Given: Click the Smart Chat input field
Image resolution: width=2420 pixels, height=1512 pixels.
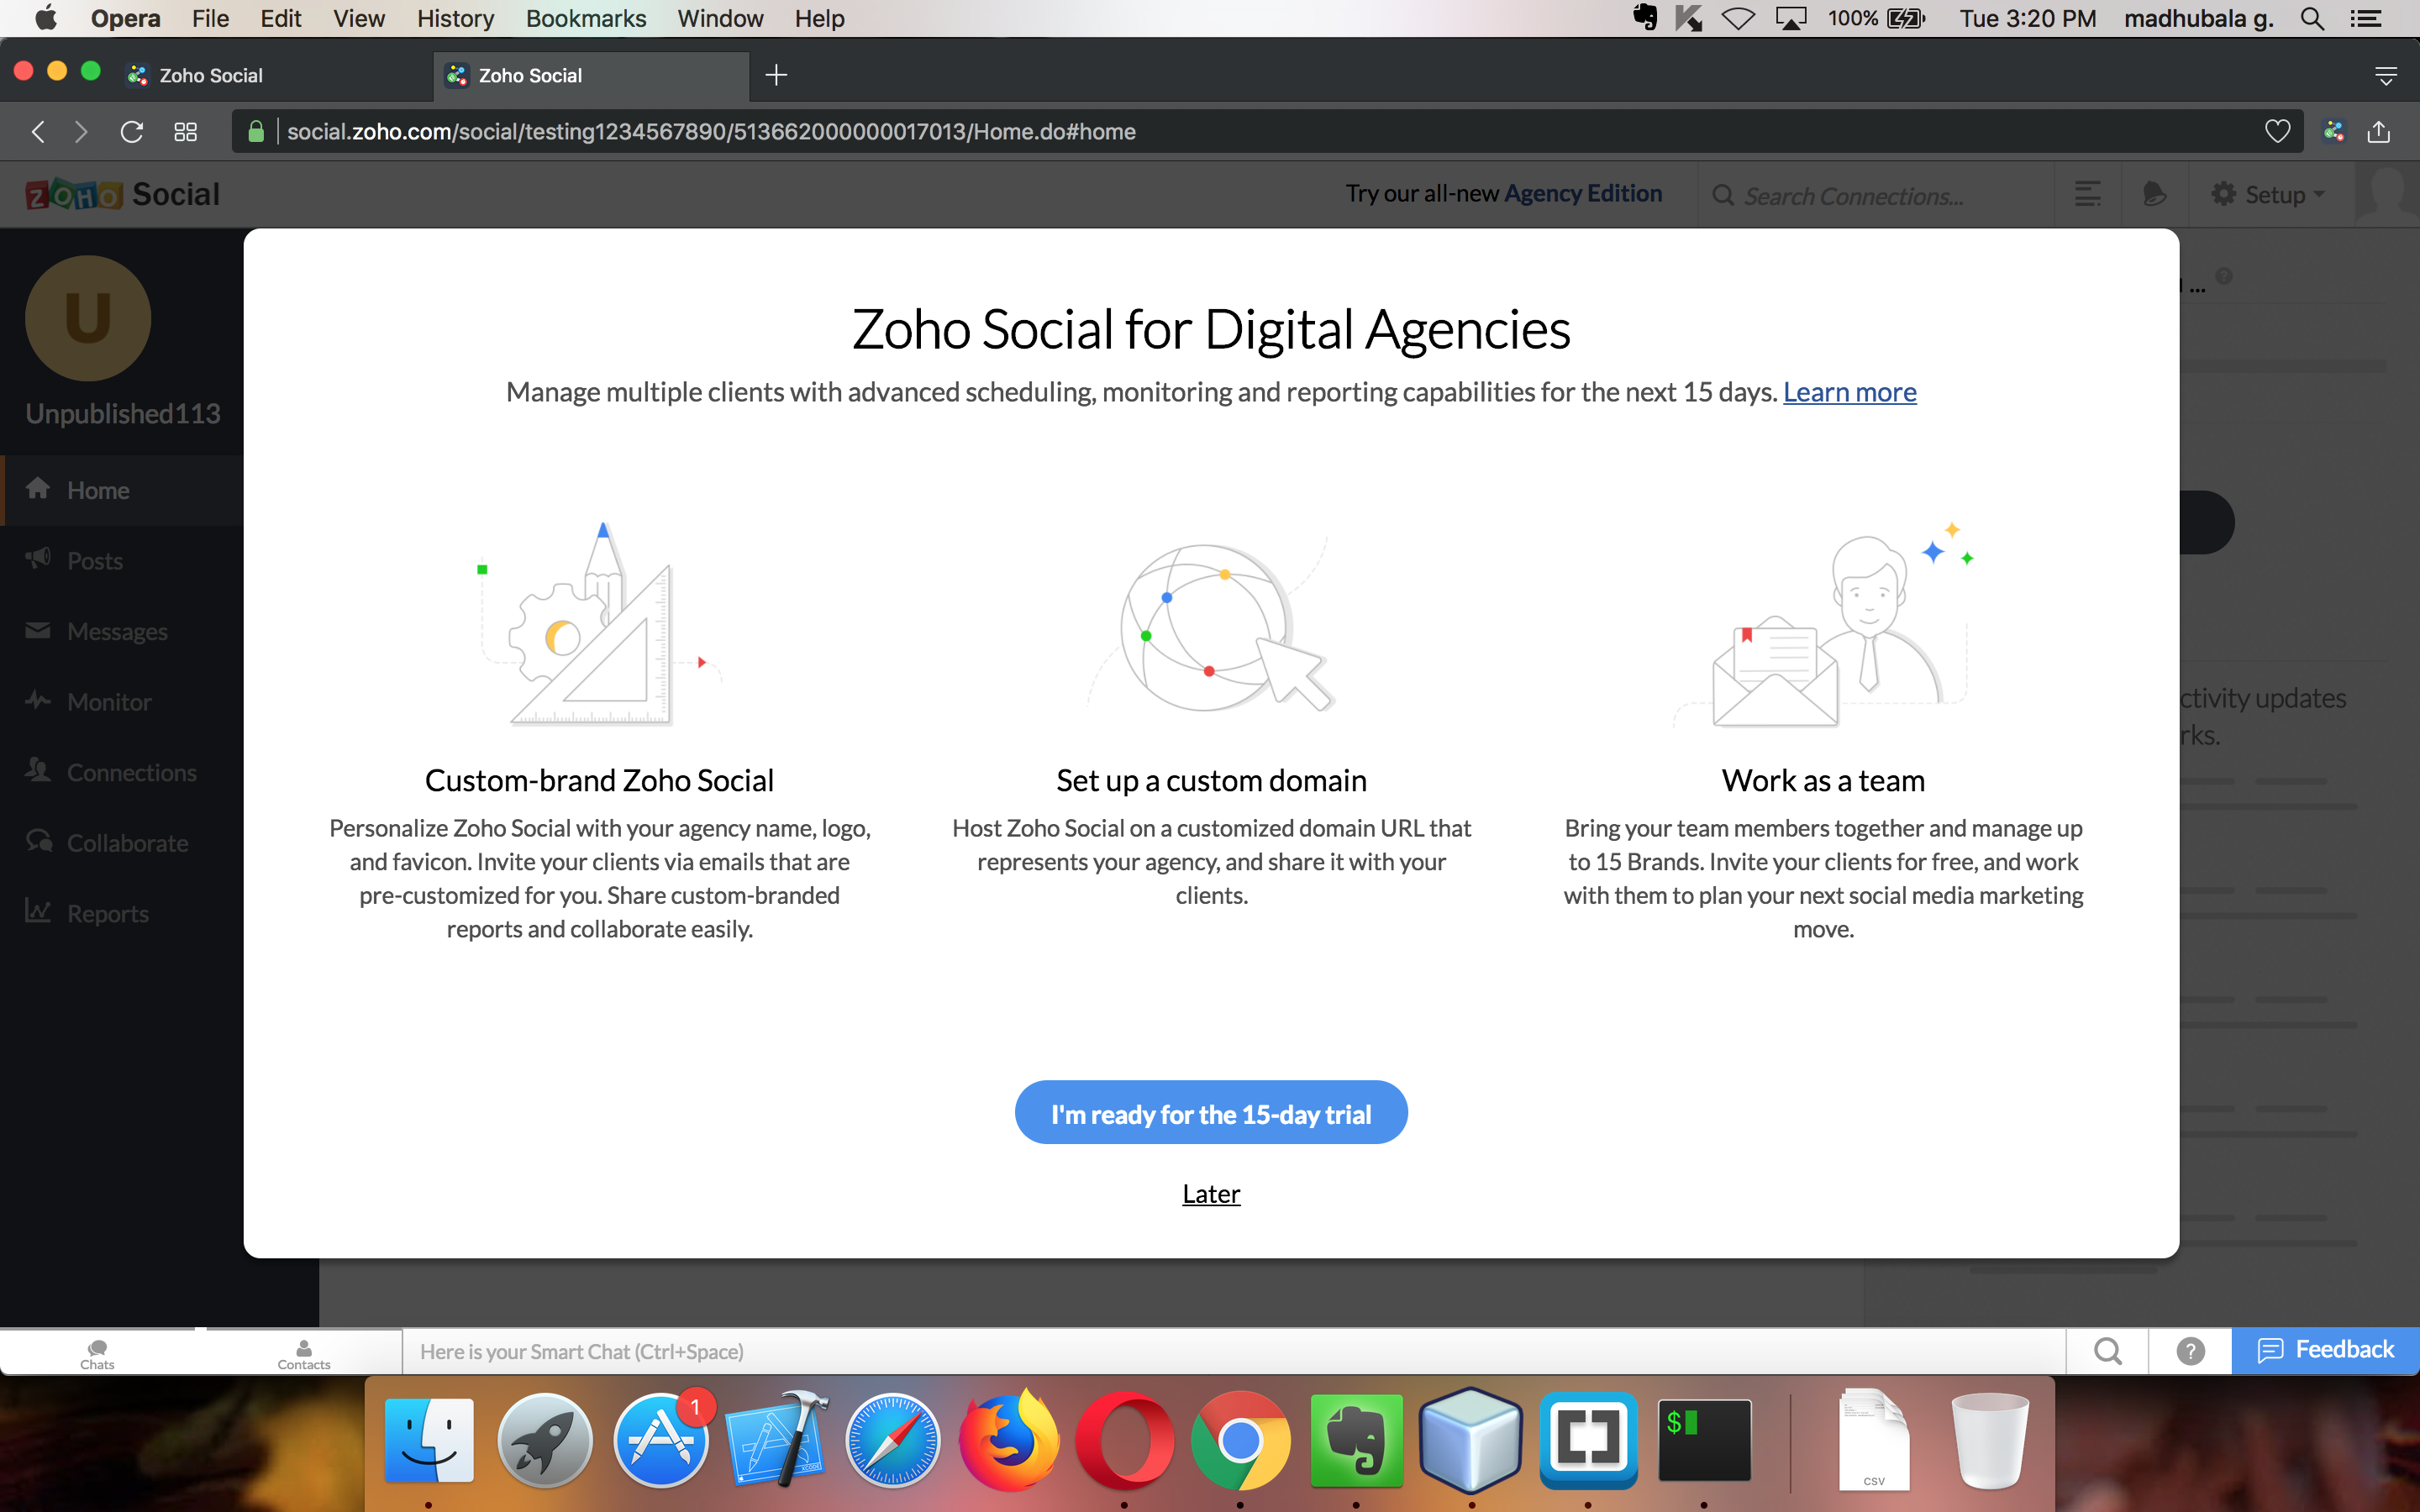Looking at the screenshot, I should (1234, 1352).
